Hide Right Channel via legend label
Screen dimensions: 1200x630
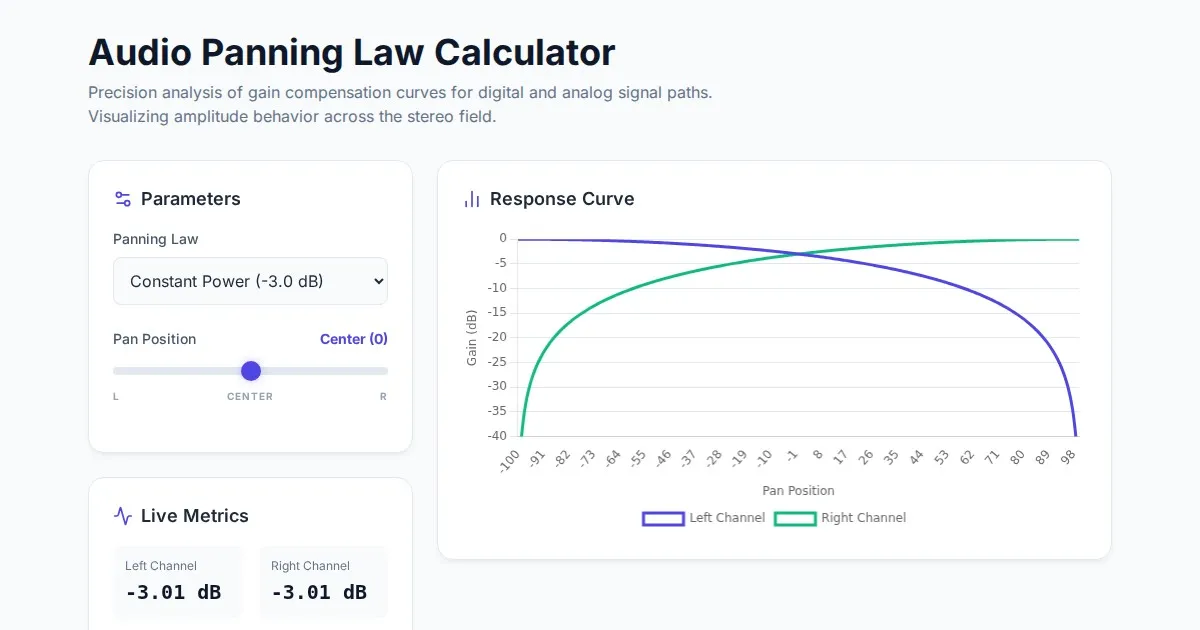point(863,518)
